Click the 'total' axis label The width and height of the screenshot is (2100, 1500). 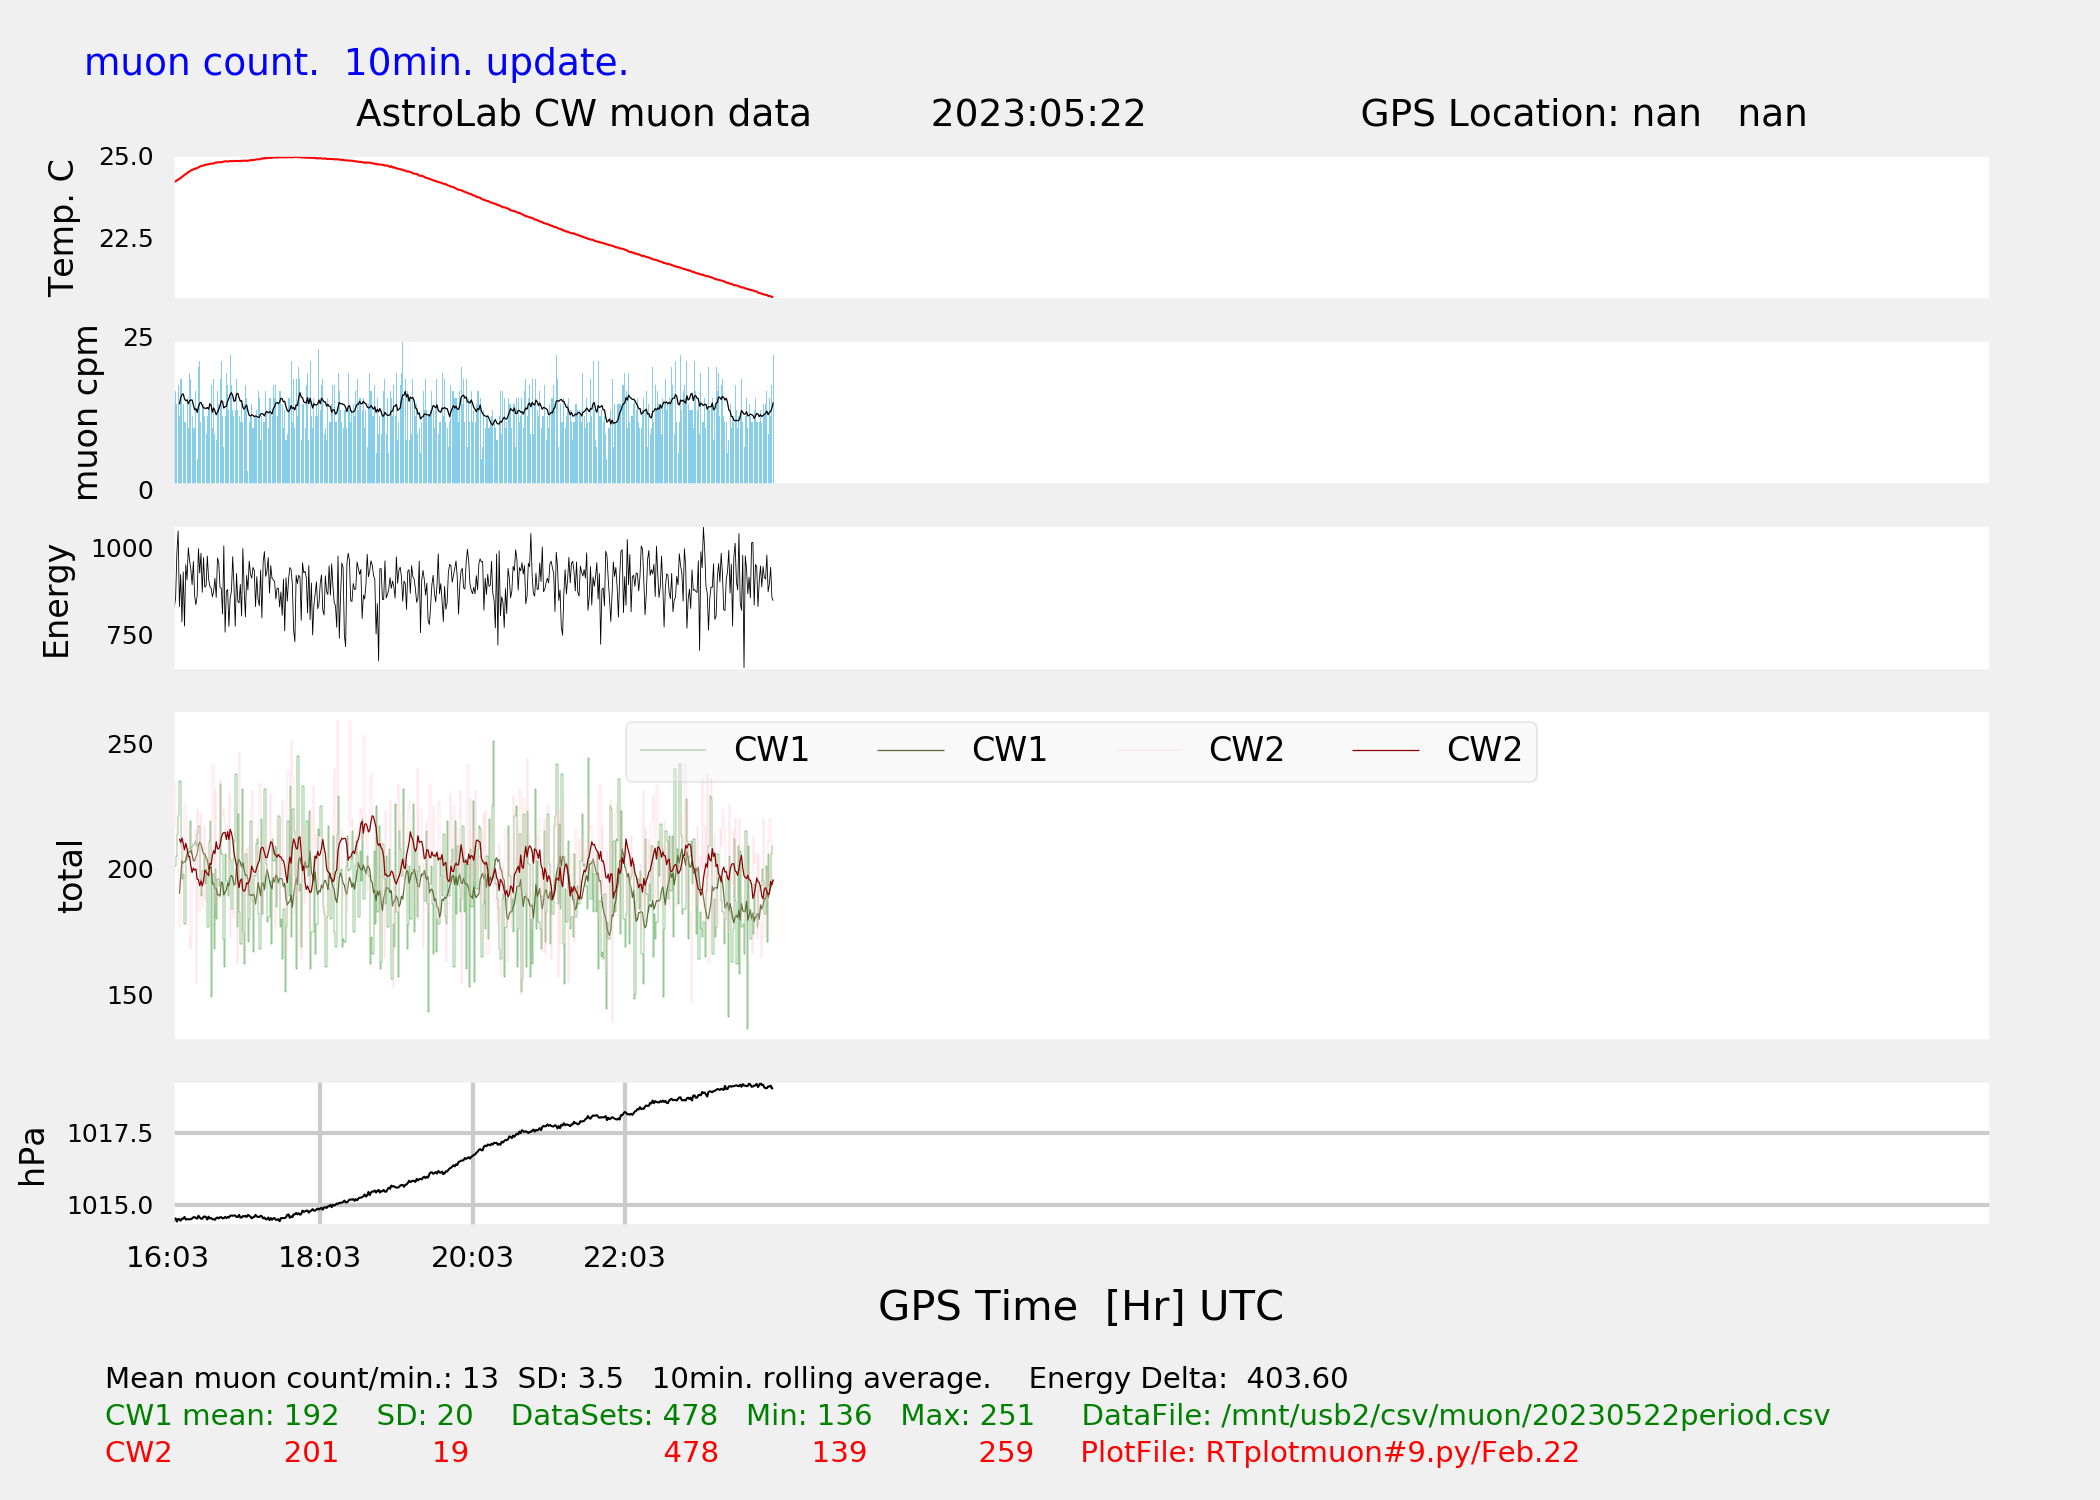pyautogui.click(x=70, y=876)
